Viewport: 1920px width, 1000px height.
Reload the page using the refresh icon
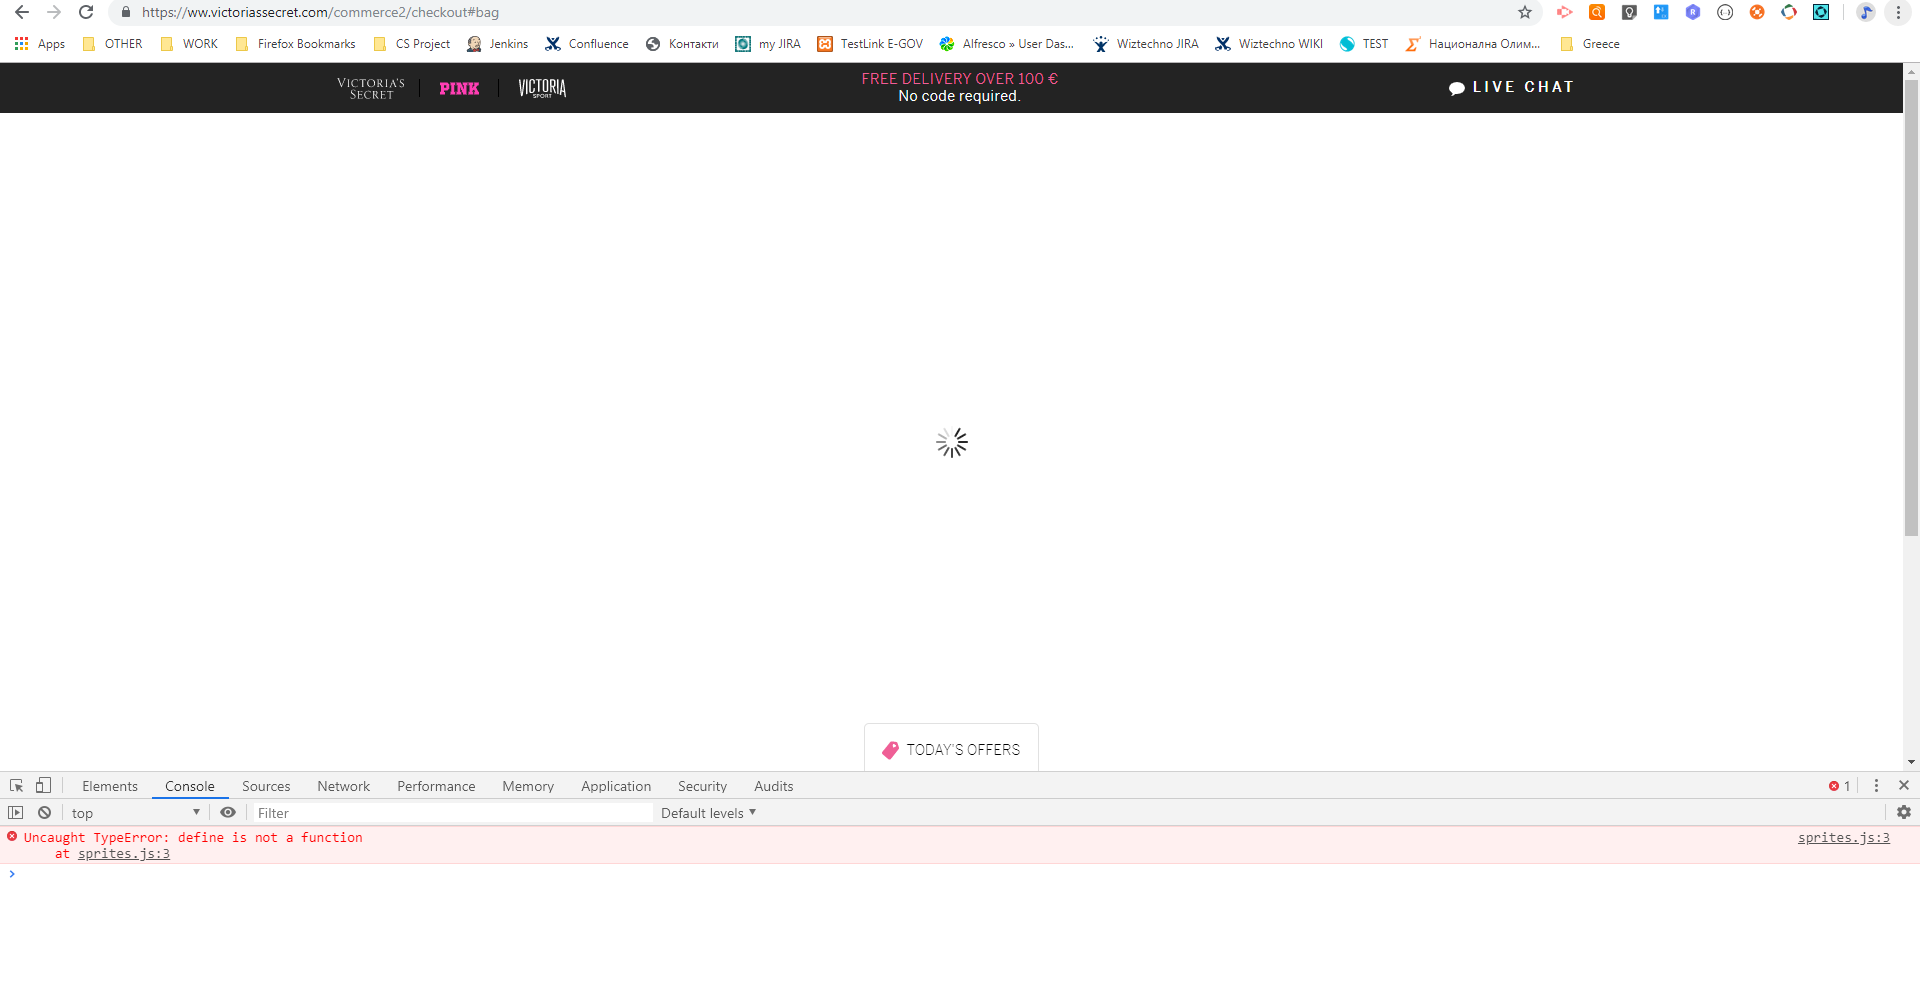pos(86,12)
